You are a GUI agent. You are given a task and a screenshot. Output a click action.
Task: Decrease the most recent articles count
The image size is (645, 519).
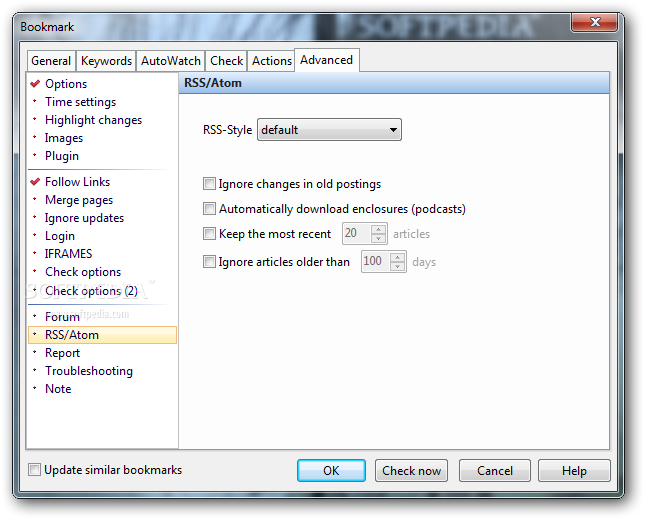point(378,239)
